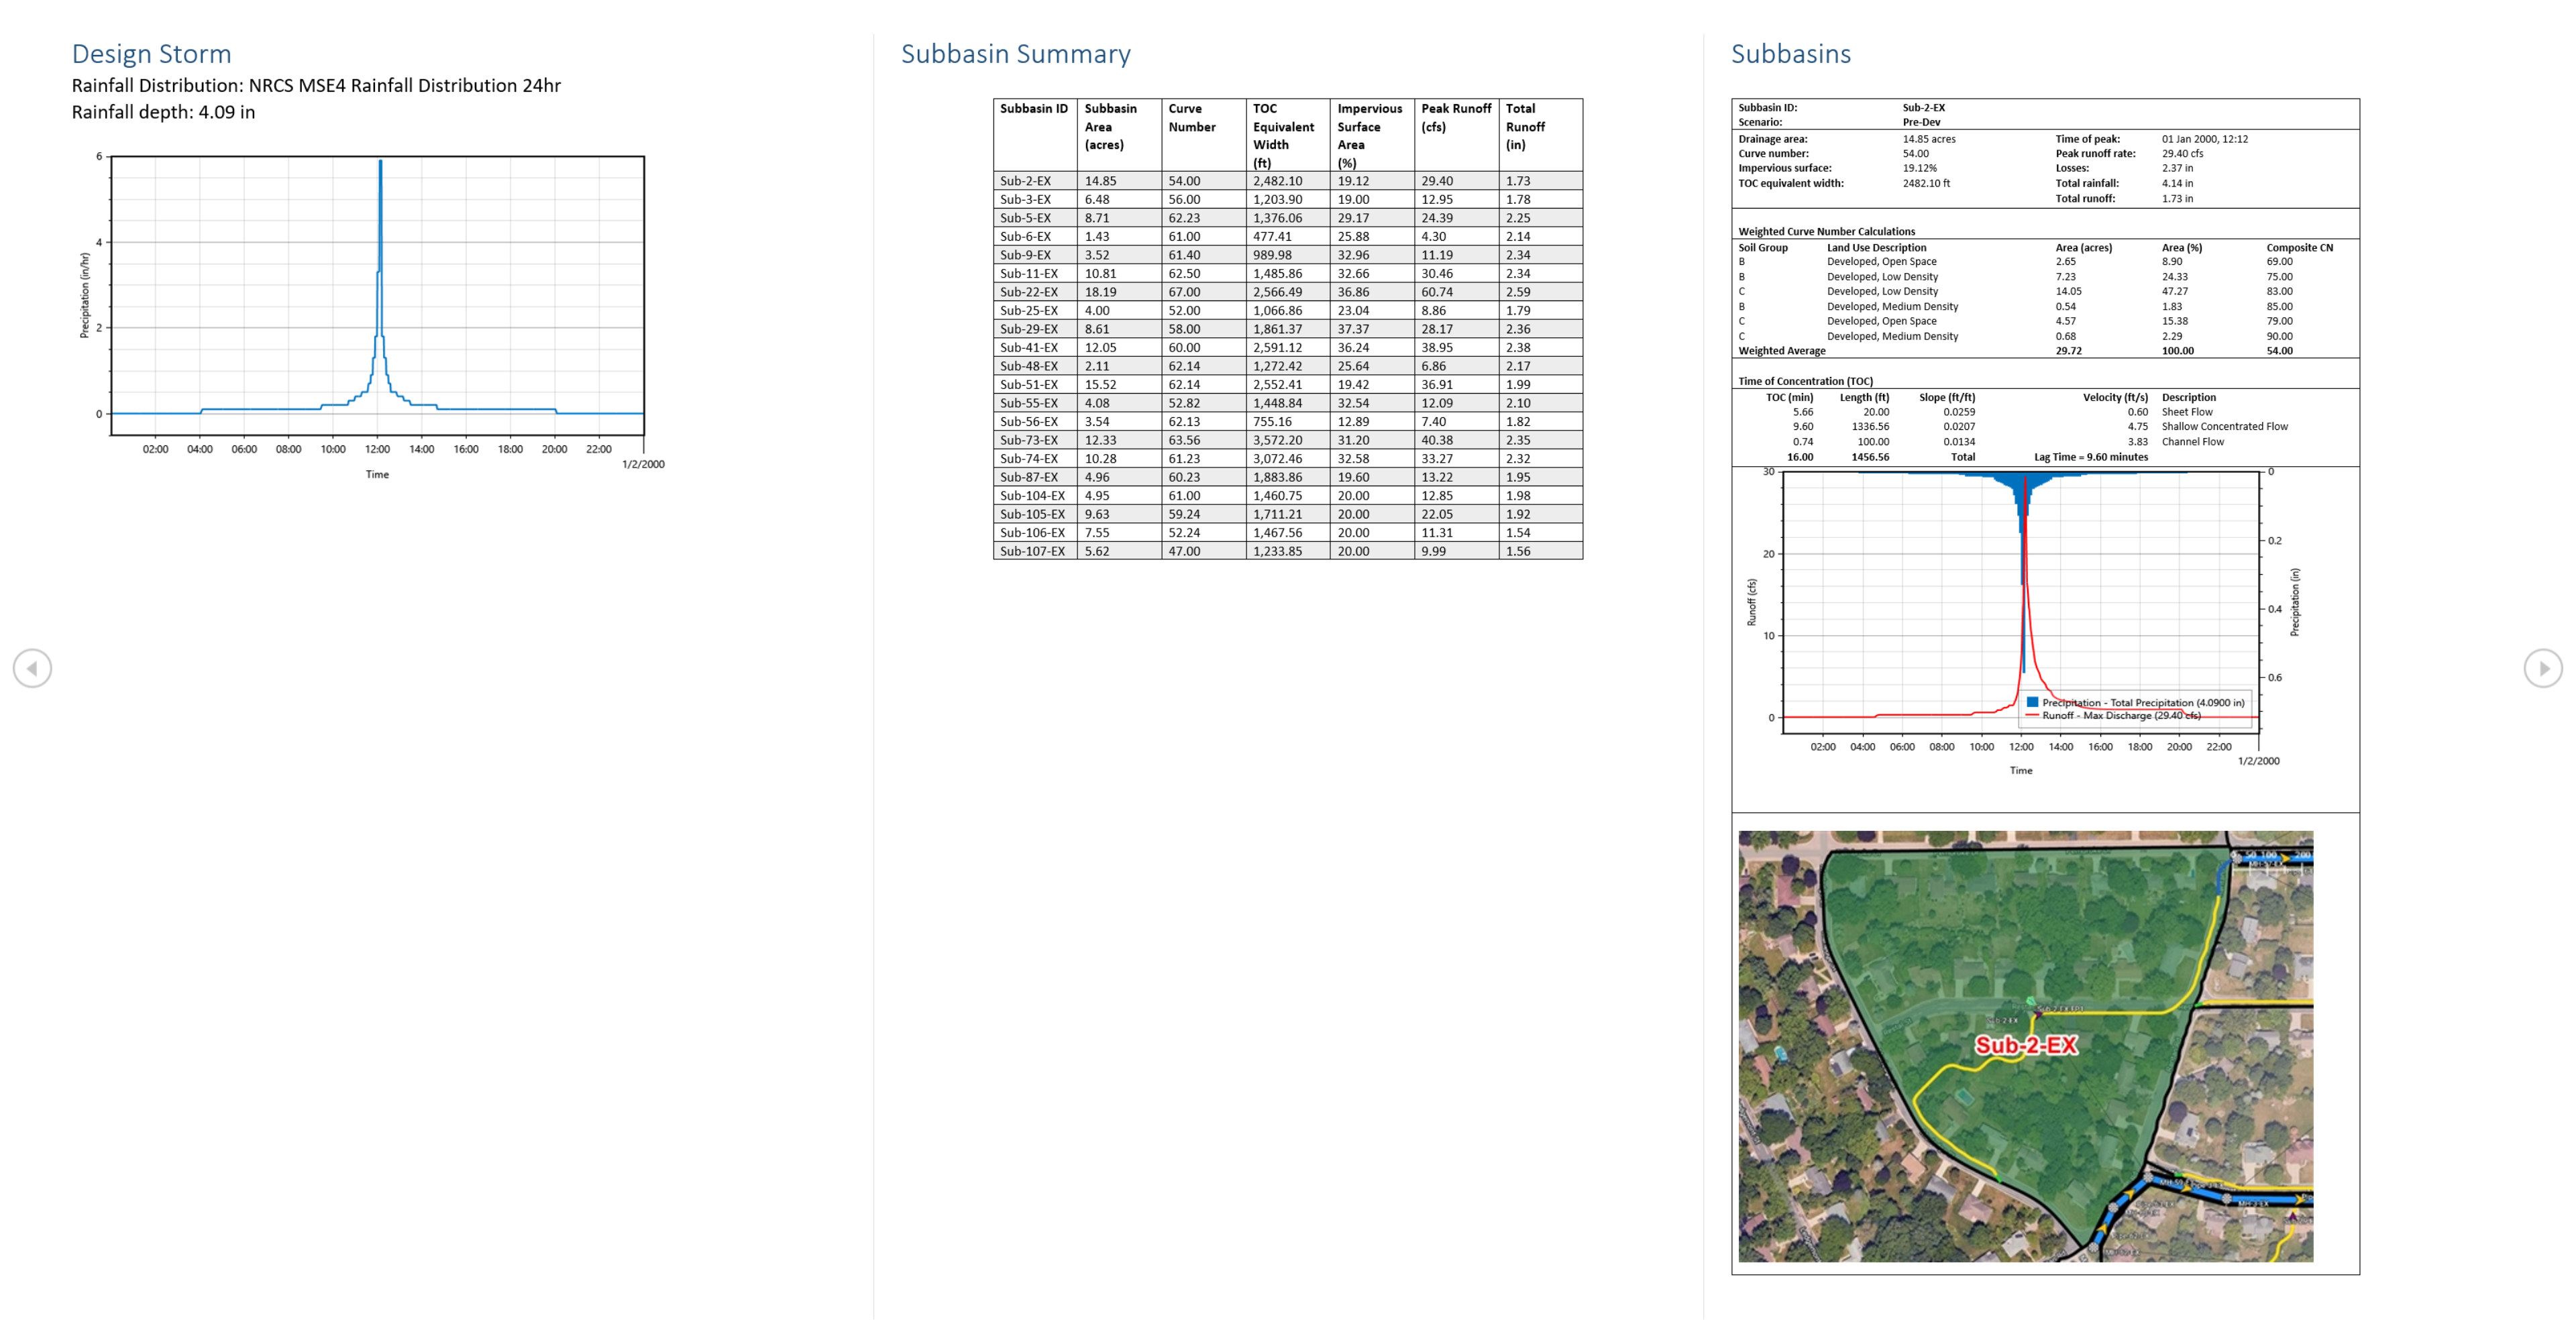Select the Sub-107-EX table row
2576x1336 pixels.
click(1032, 551)
